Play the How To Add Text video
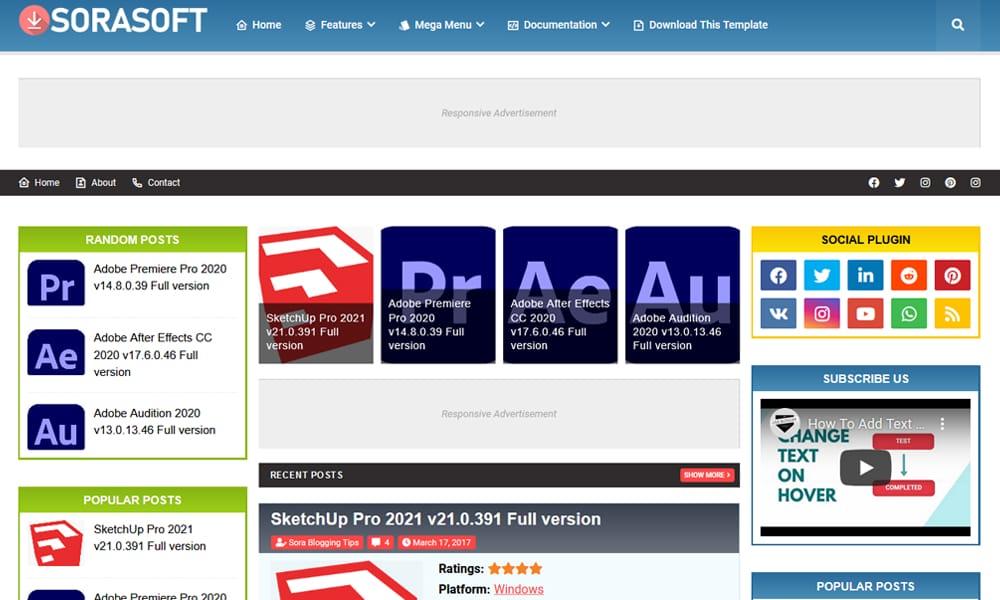This screenshot has width=1000, height=600. click(865, 466)
